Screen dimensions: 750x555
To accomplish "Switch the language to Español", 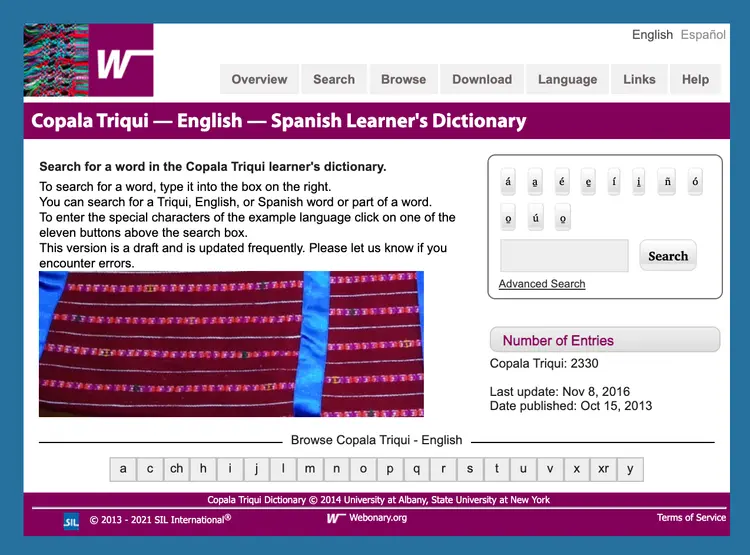I will click(x=703, y=35).
